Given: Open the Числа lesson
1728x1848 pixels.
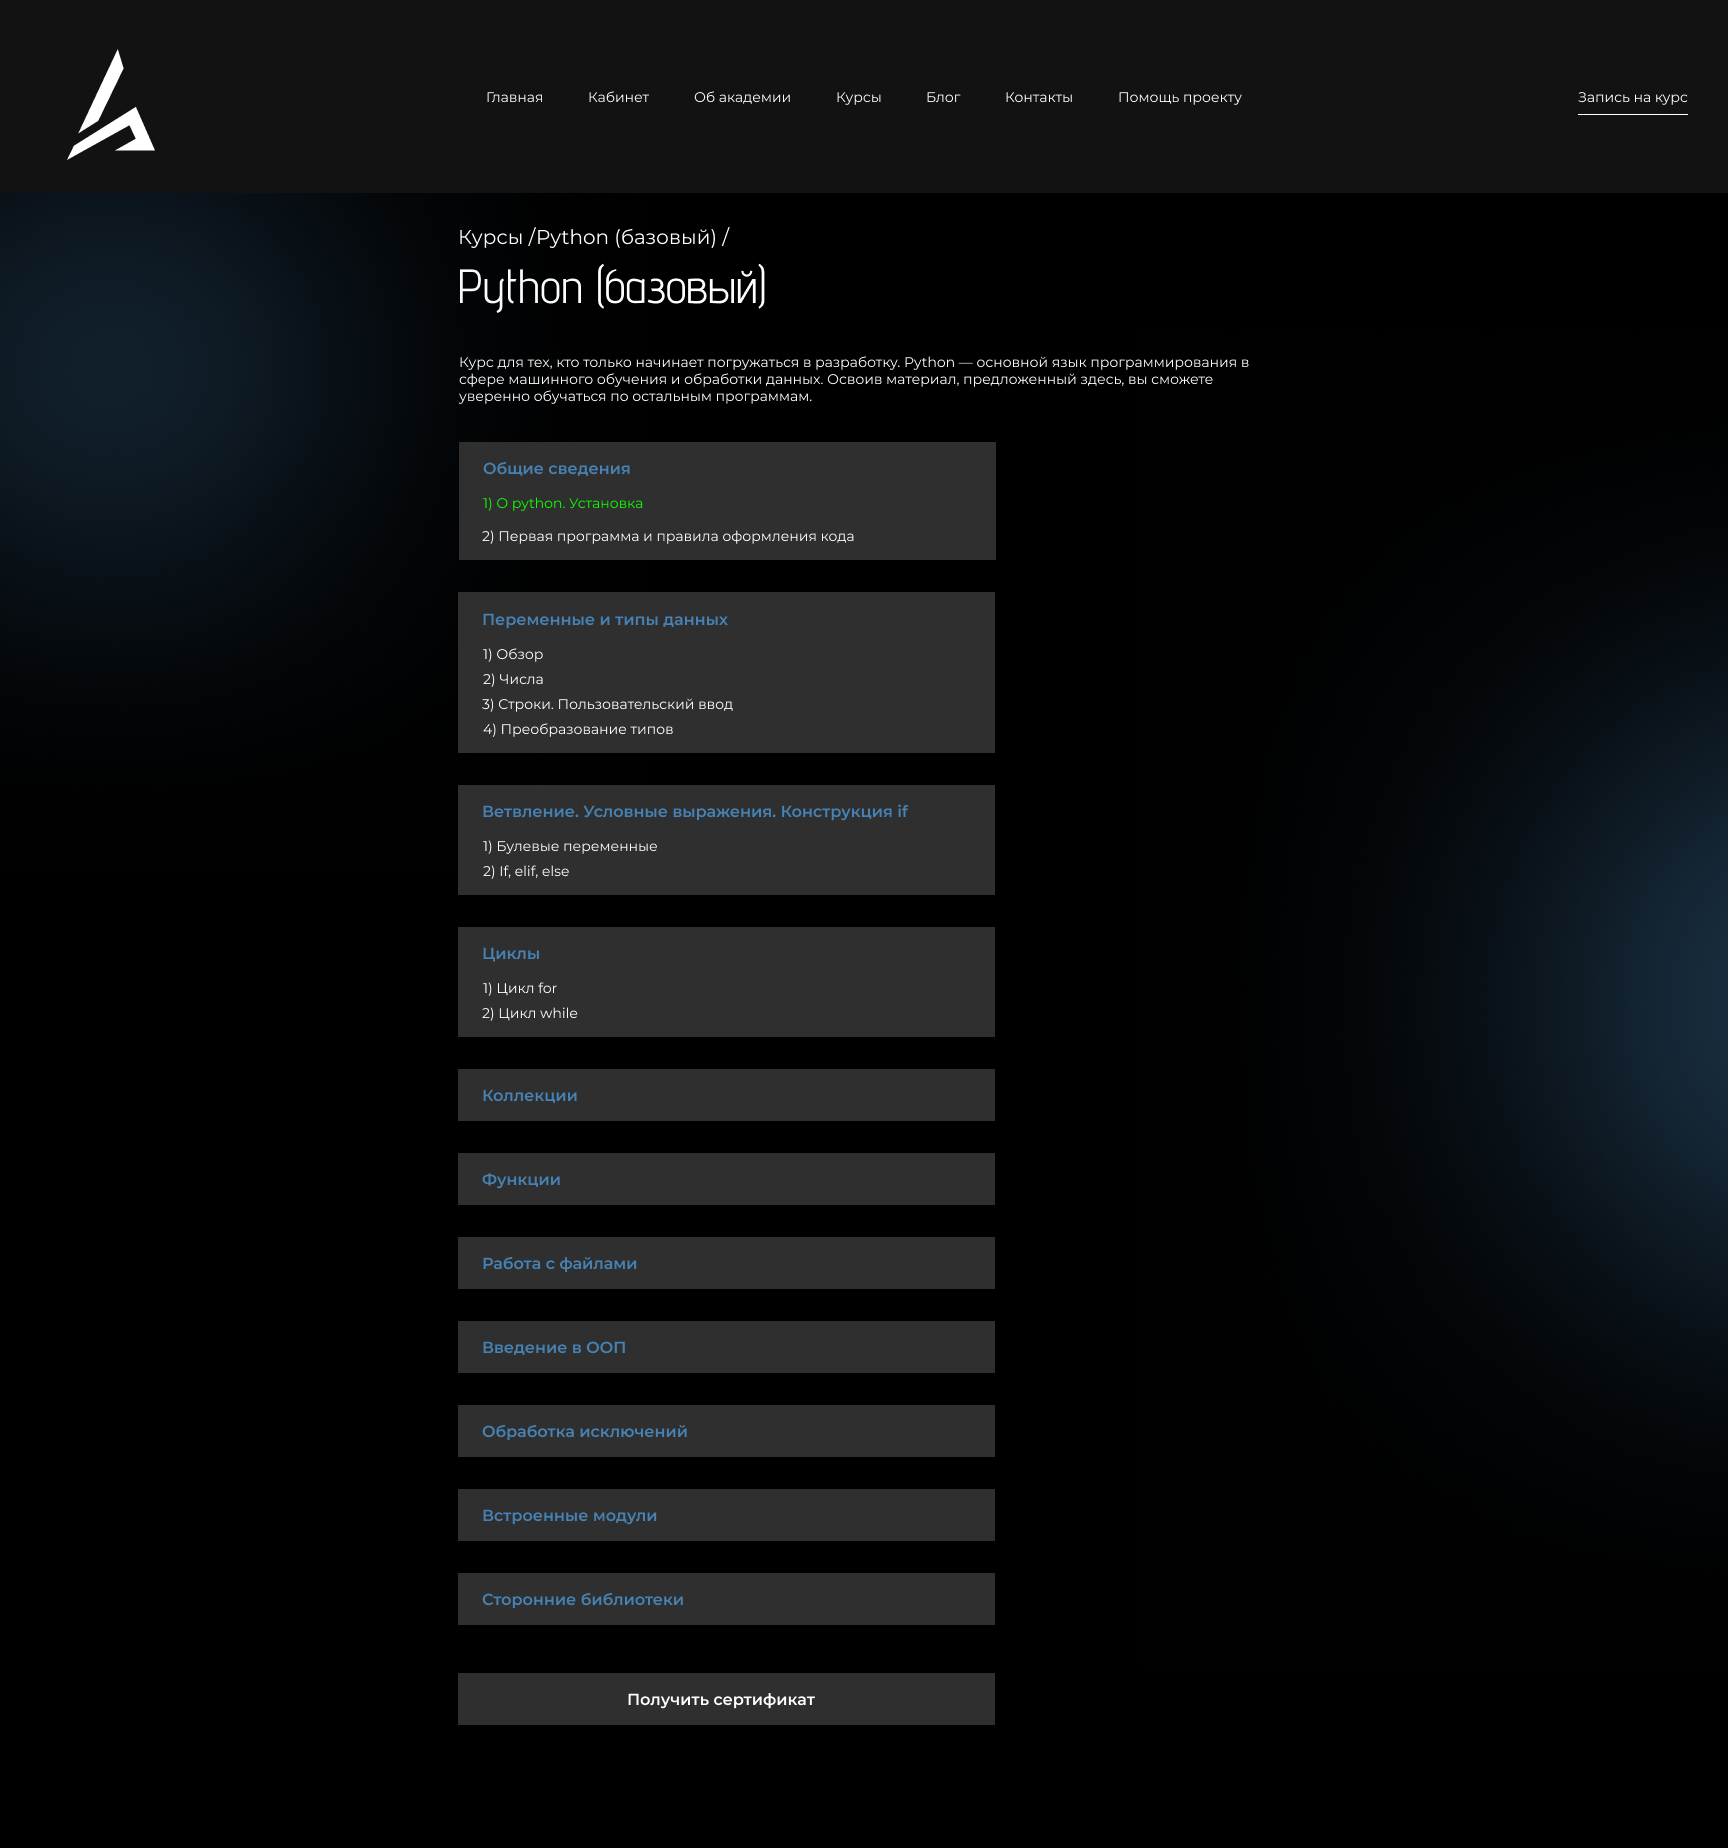Looking at the screenshot, I should tap(513, 679).
